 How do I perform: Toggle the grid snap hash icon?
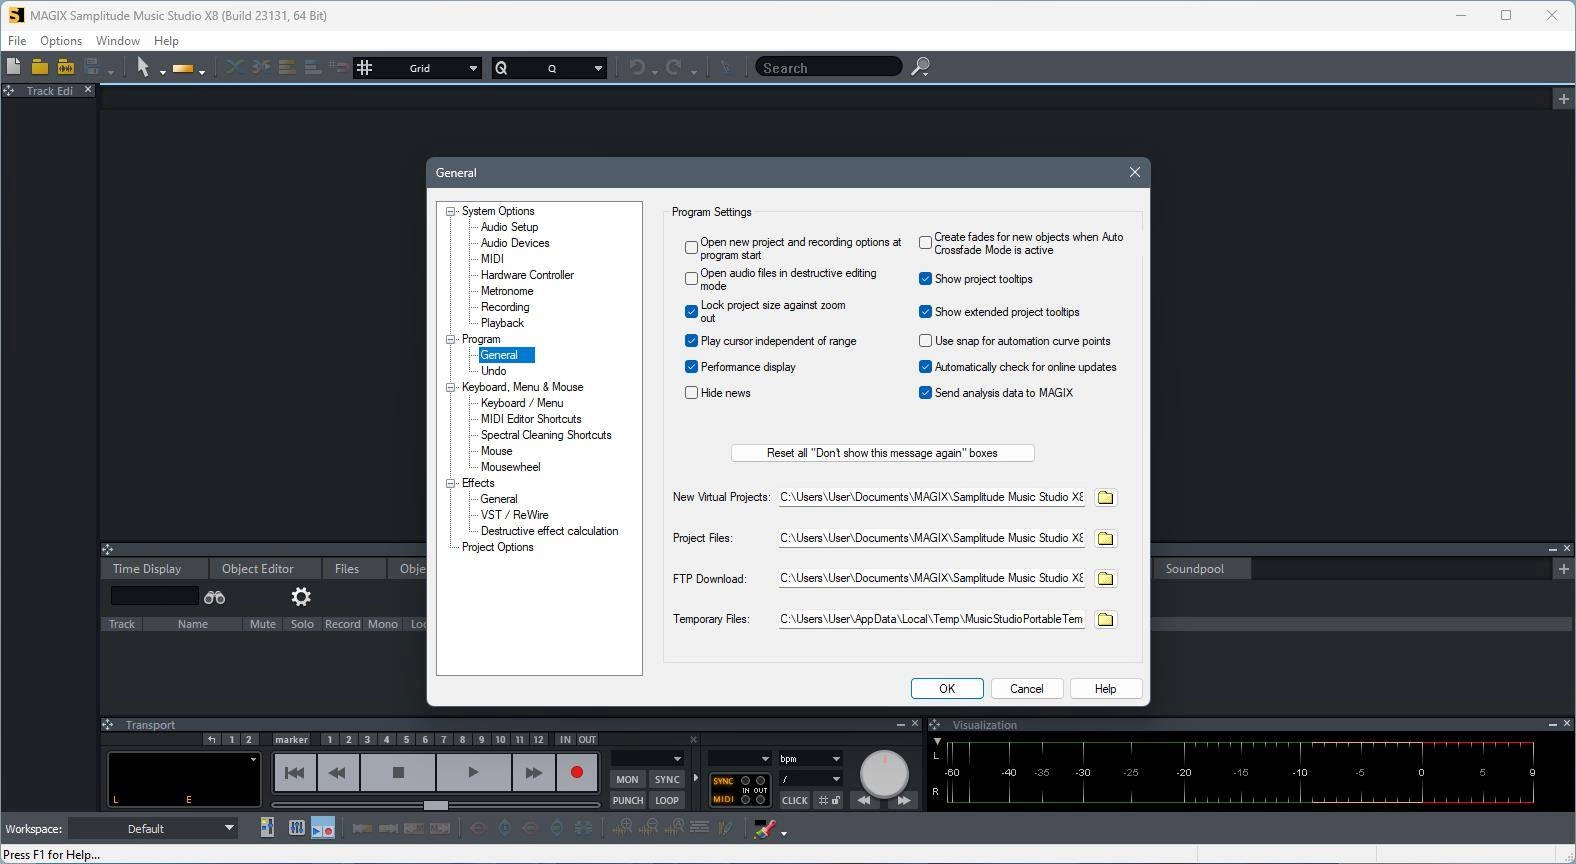point(365,68)
